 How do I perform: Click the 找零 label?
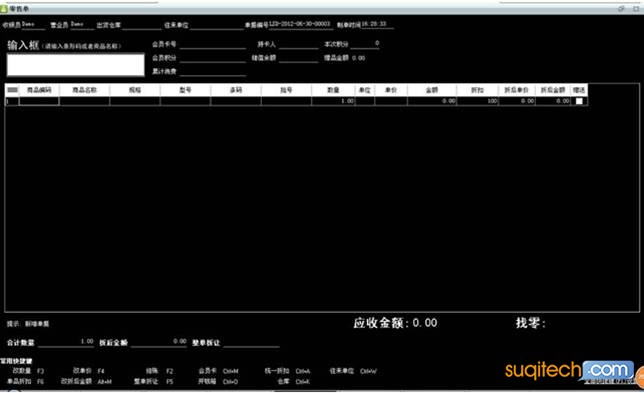530,323
